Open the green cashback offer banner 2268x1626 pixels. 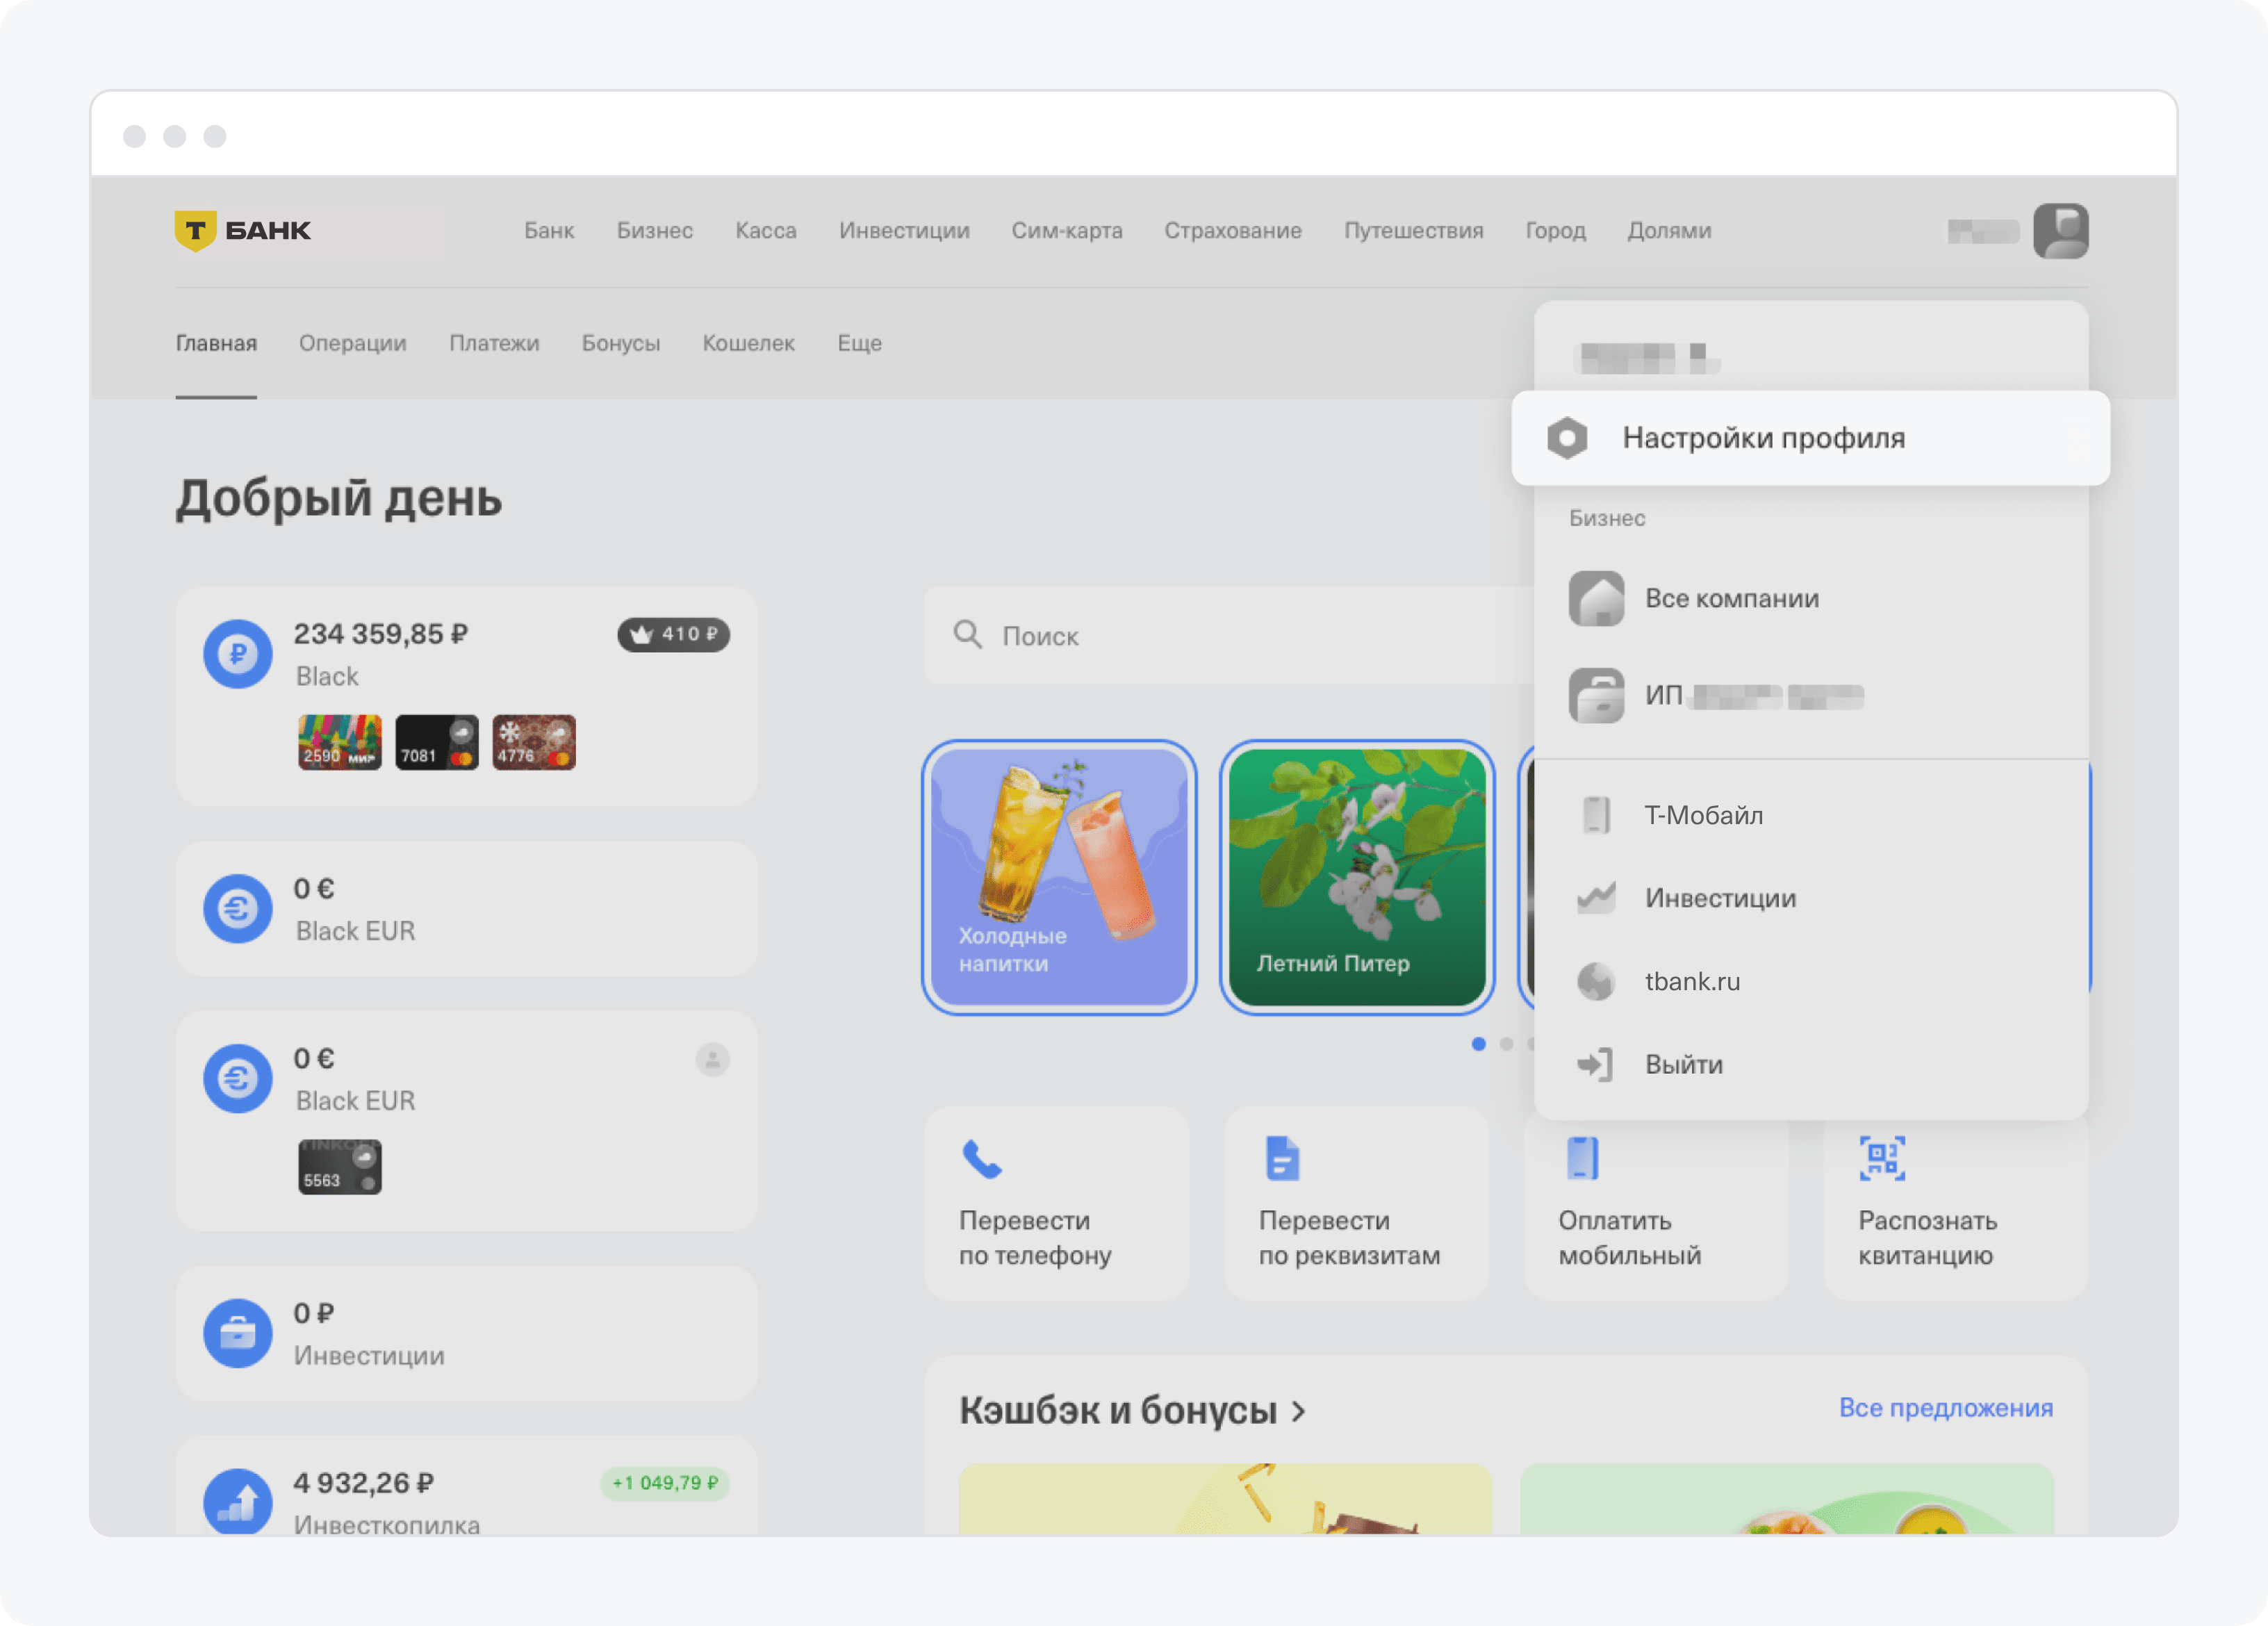click(x=1787, y=1499)
